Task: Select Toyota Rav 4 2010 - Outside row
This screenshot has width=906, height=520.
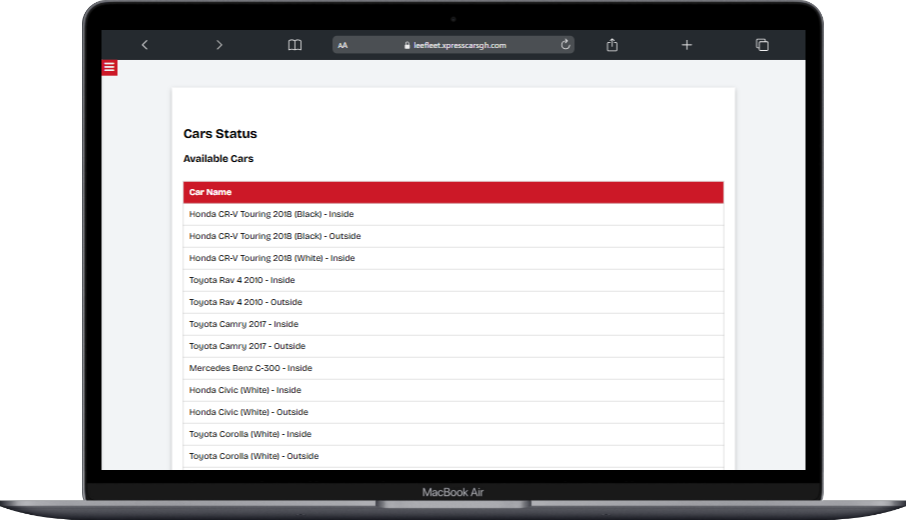Action: pyautogui.click(x=453, y=302)
